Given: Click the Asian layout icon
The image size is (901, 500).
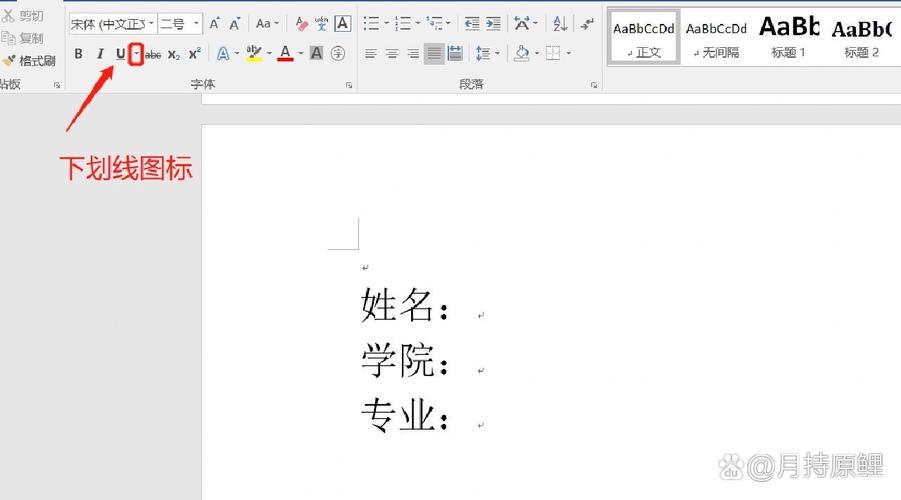Looking at the screenshot, I should pos(522,24).
